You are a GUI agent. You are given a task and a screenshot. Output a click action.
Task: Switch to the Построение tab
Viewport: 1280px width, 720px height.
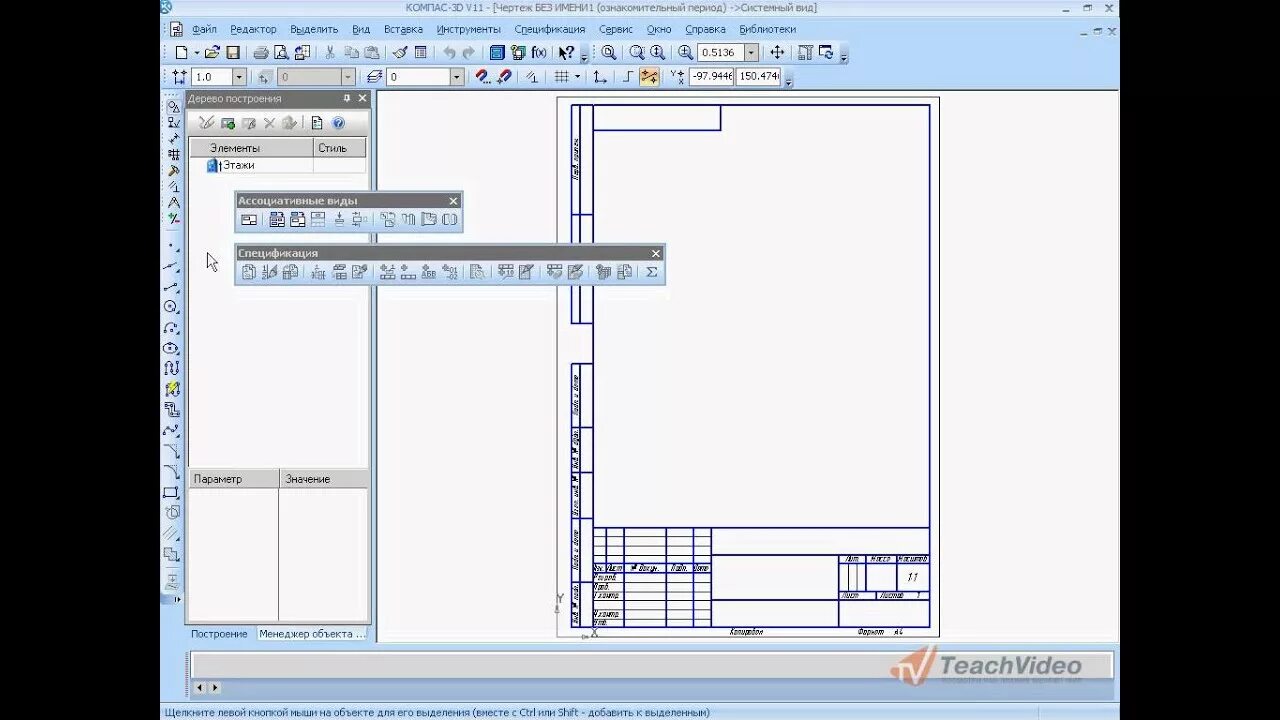pyautogui.click(x=219, y=634)
